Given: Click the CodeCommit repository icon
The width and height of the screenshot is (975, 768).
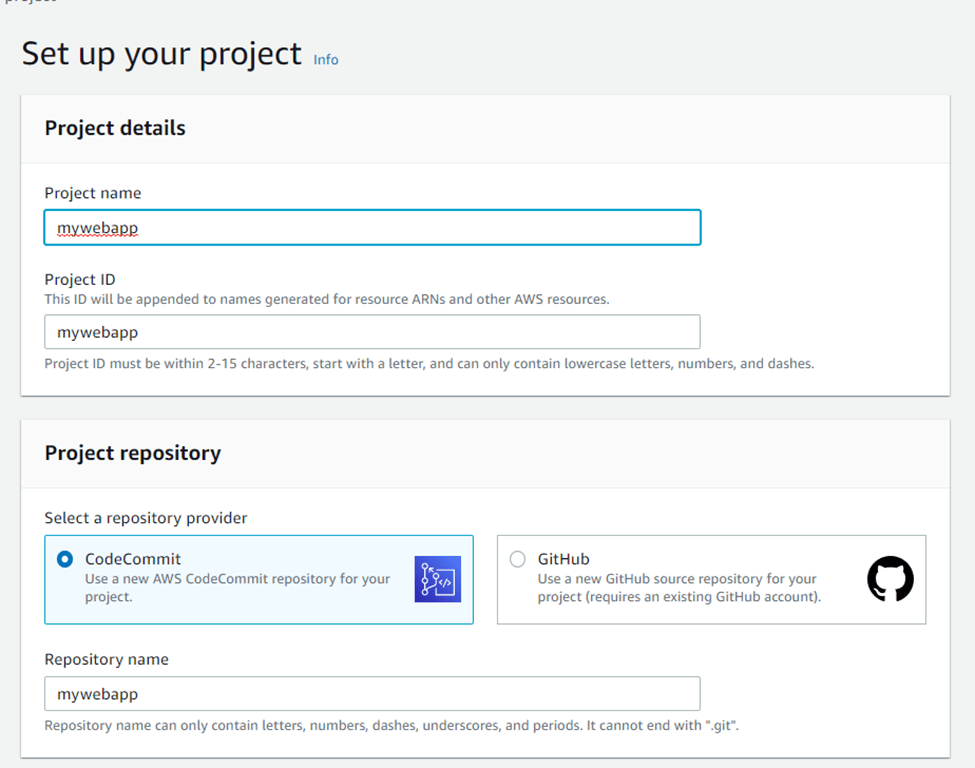Looking at the screenshot, I should point(437,579).
